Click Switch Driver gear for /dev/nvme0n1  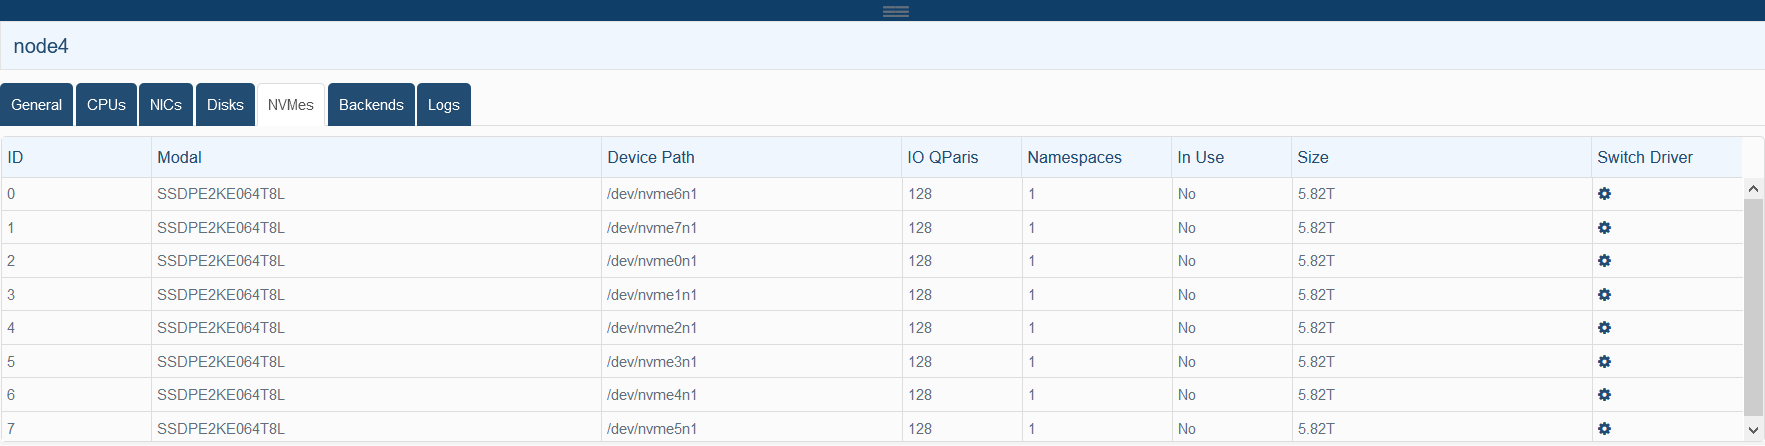pyautogui.click(x=1604, y=261)
